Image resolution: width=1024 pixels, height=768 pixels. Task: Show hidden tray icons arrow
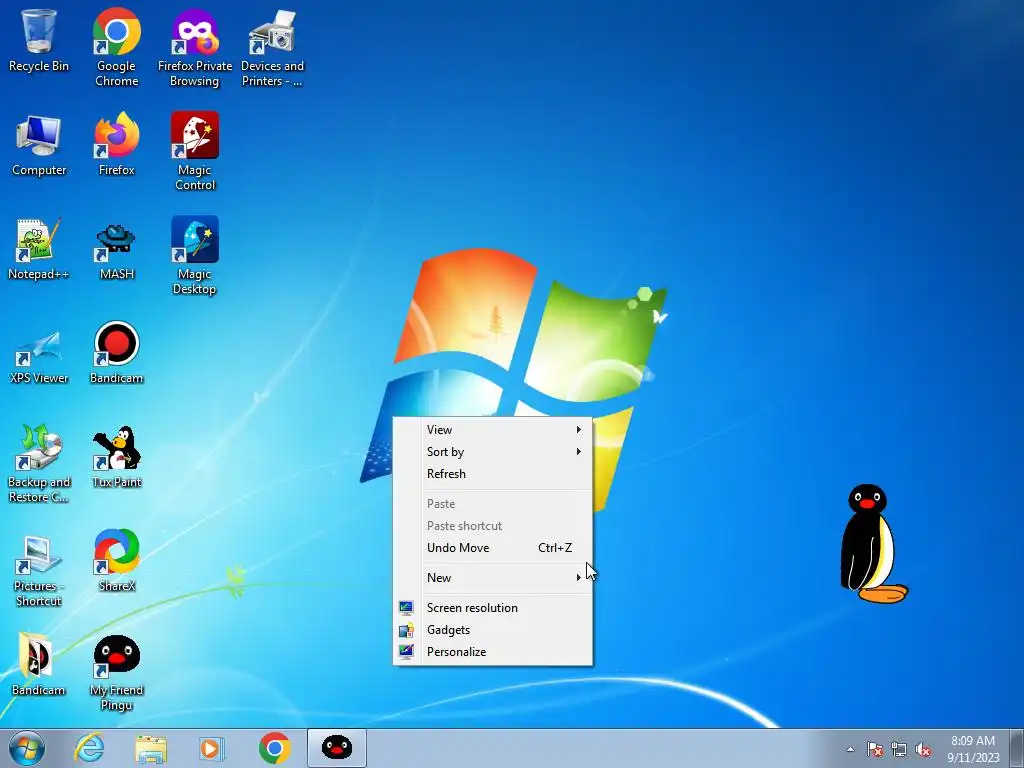(850, 749)
